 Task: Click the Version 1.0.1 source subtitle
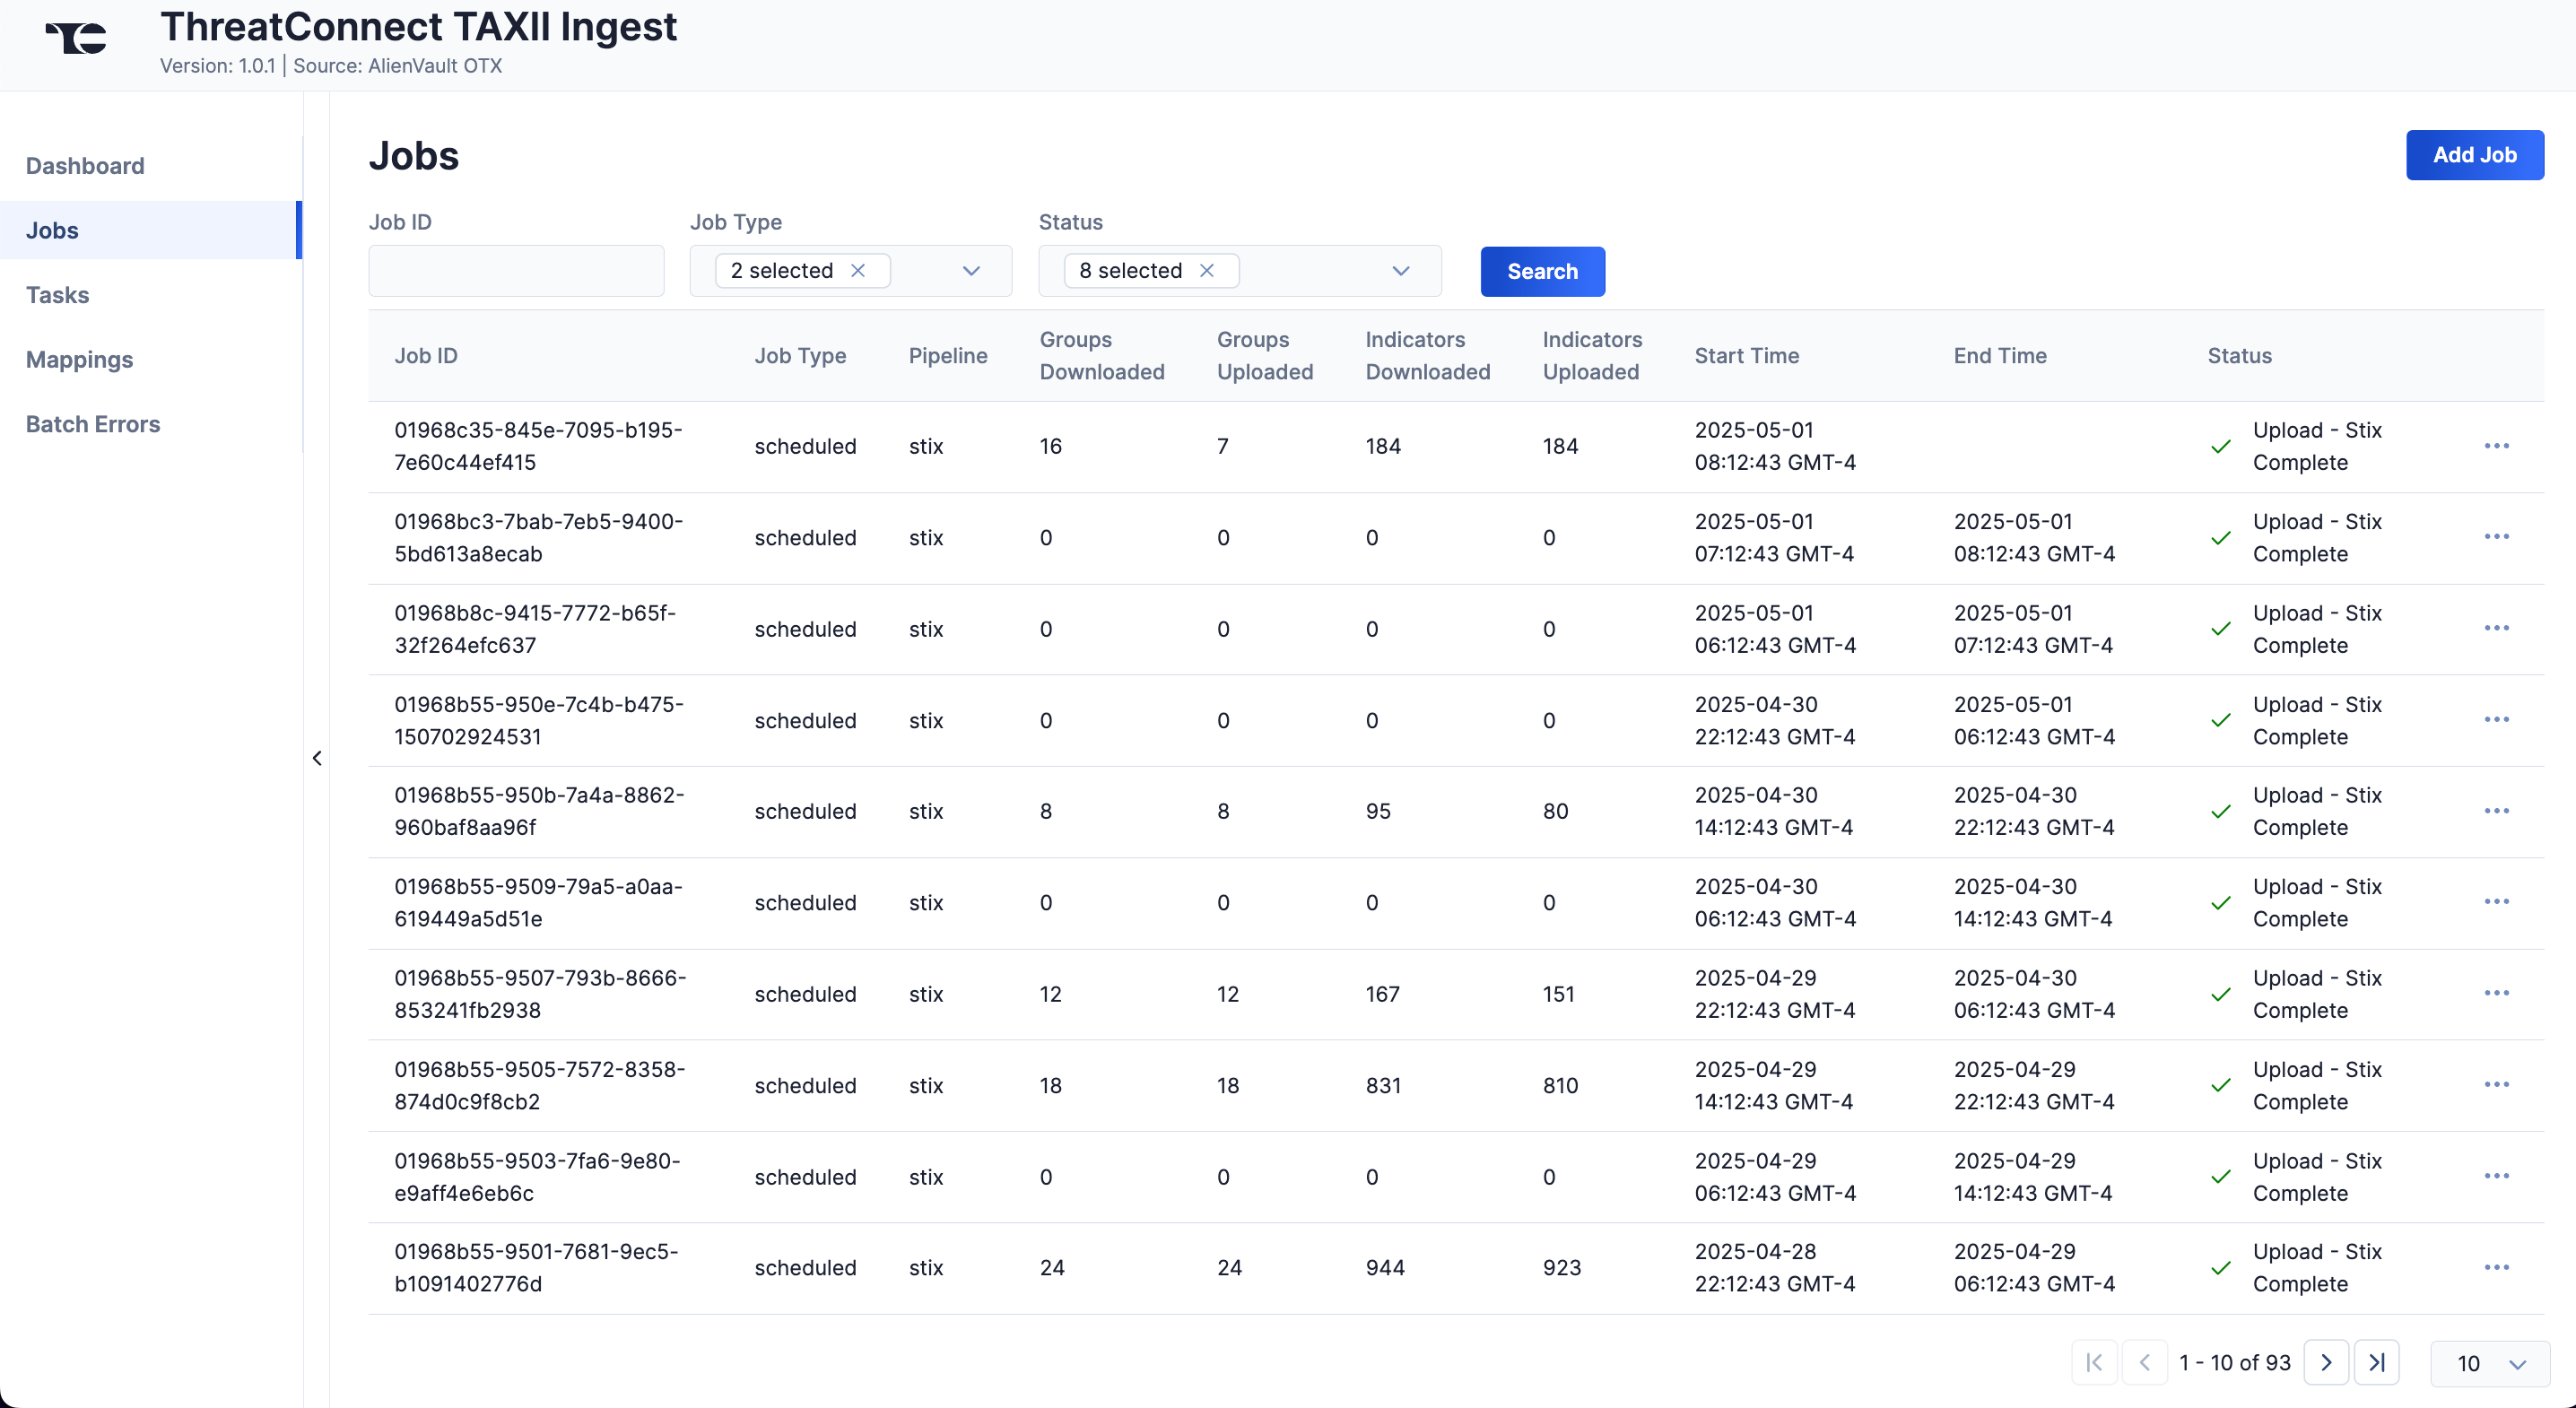tap(331, 66)
